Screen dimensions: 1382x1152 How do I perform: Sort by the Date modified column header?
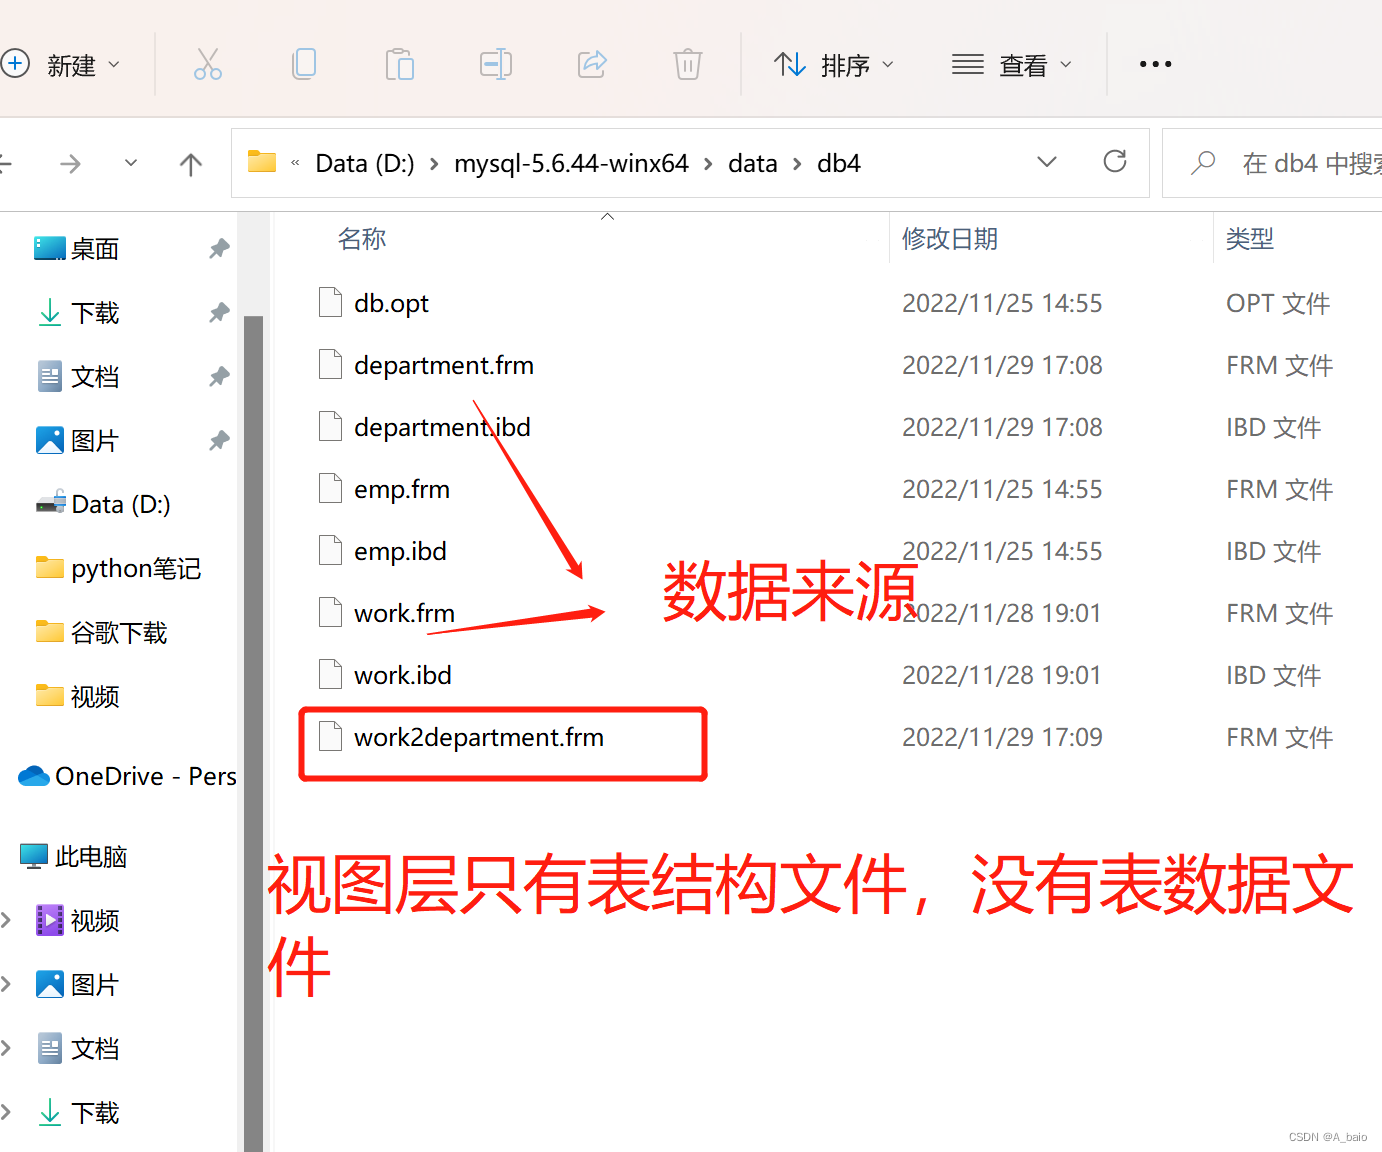950,239
